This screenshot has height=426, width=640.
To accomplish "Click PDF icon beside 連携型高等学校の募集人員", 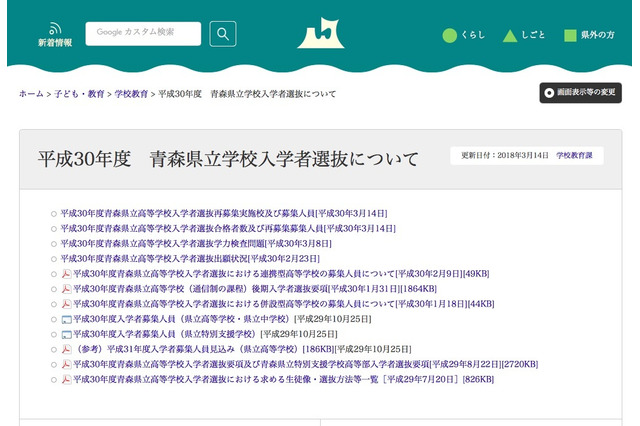I will 66,273.
